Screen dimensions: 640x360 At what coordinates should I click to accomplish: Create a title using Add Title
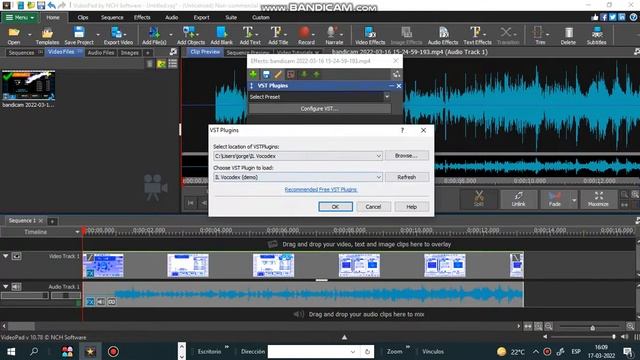(278, 36)
